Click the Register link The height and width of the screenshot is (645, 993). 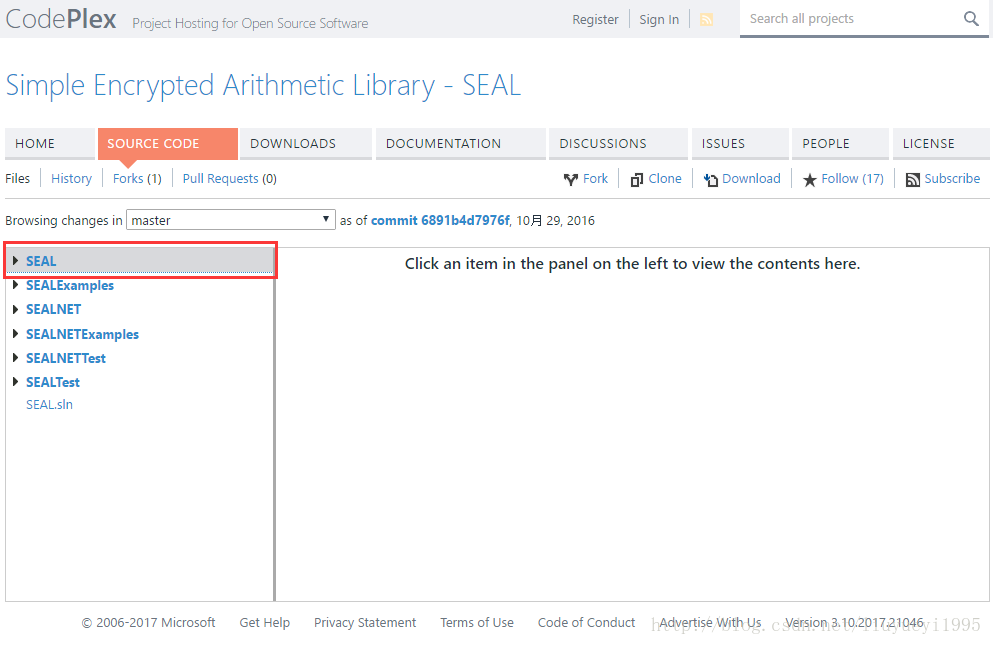pyautogui.click(x=595, y=18)
